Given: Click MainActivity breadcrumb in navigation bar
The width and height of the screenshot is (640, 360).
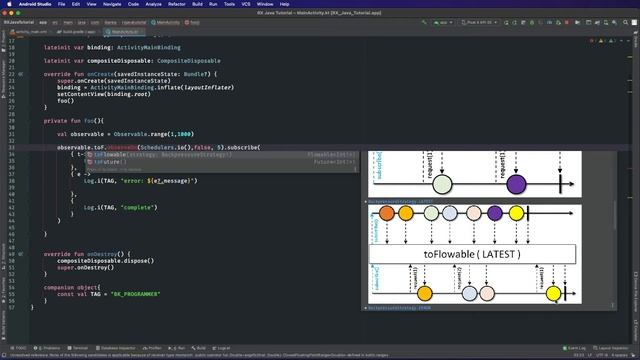Looking at the screenshot, I should point(165,22).
